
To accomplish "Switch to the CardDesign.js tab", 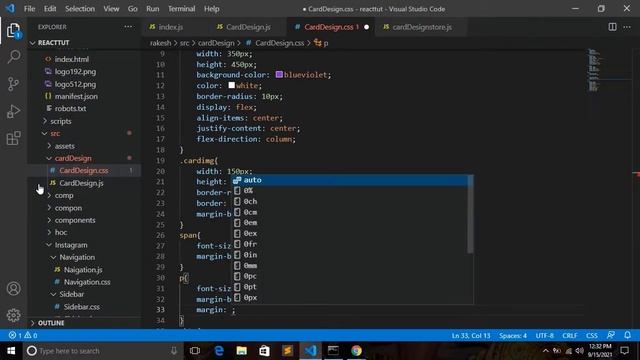I will click(x=248, y=27).
